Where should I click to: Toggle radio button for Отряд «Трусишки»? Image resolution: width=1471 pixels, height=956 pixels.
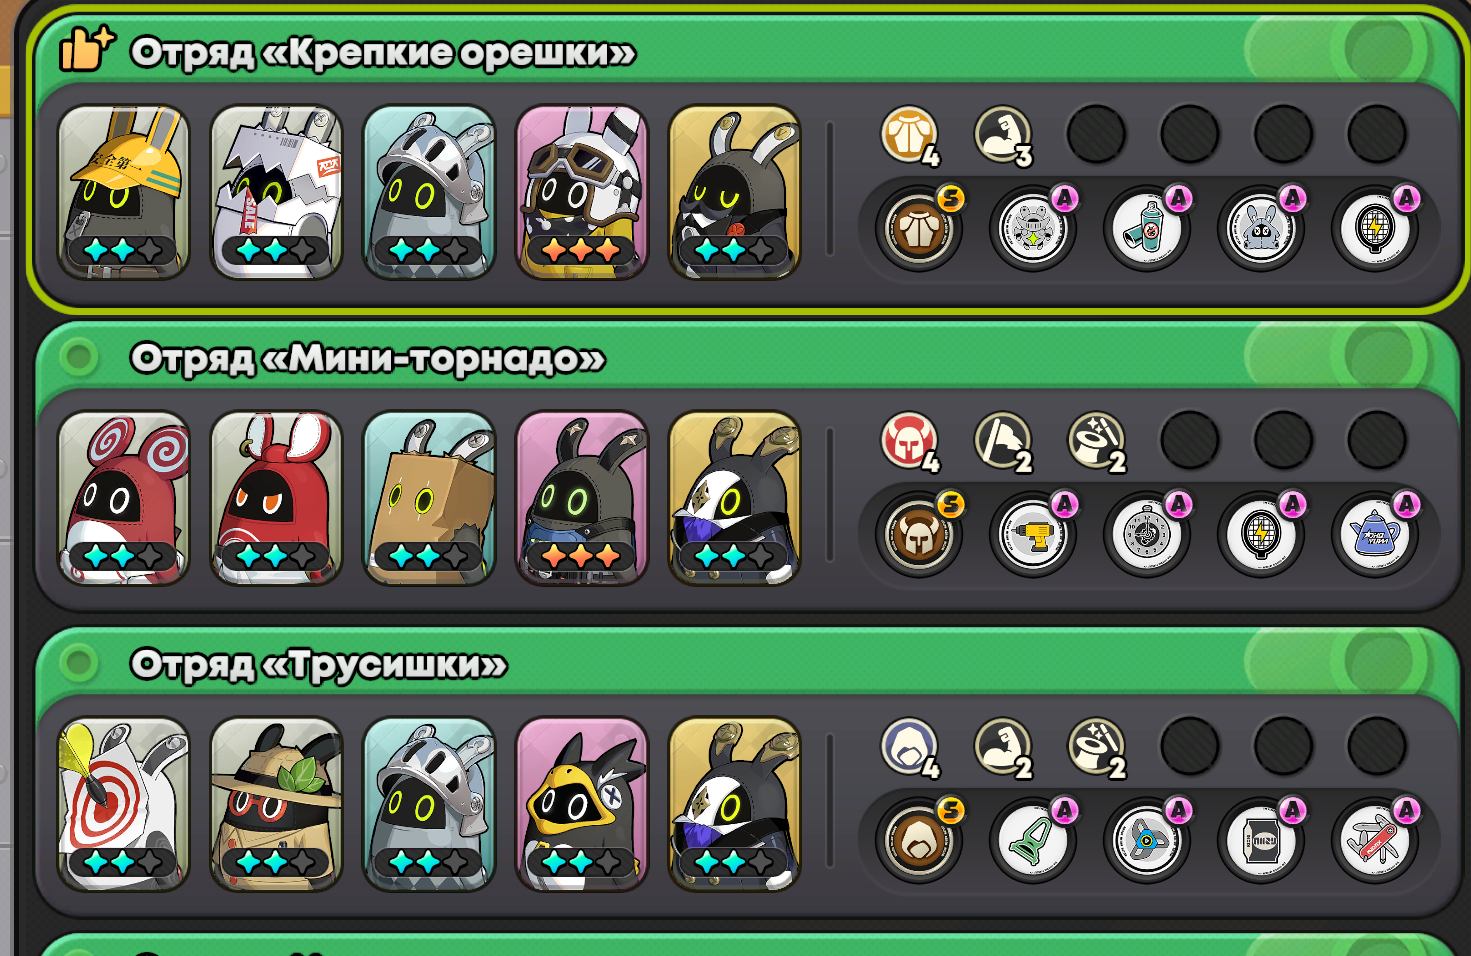pyautogui.click(x=77, y=662)
